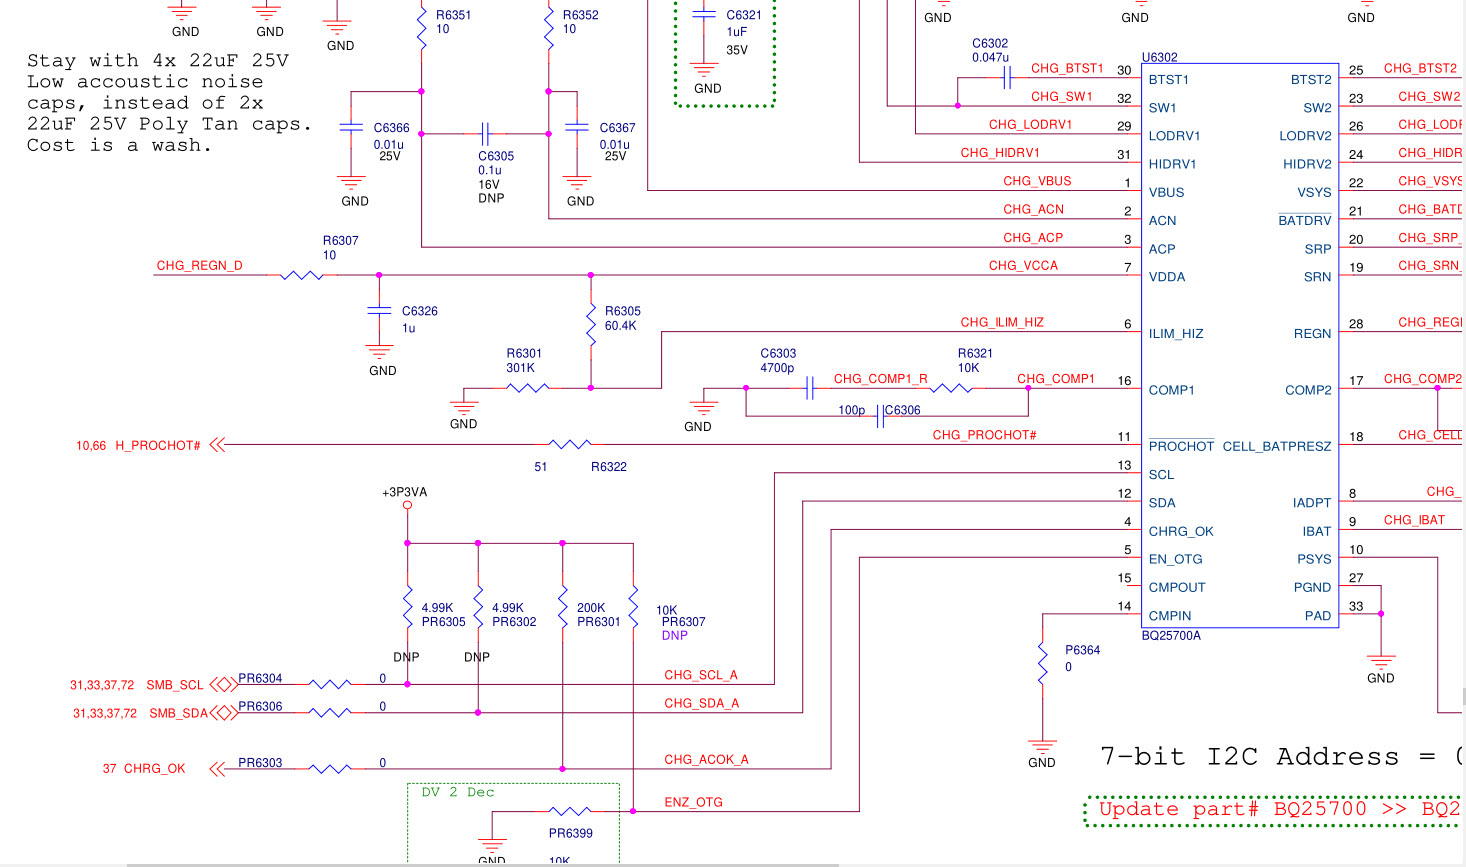Screen dimensions: 1466x867
Task: Click the P6364 resistor designator
Action: (1083, 651)
